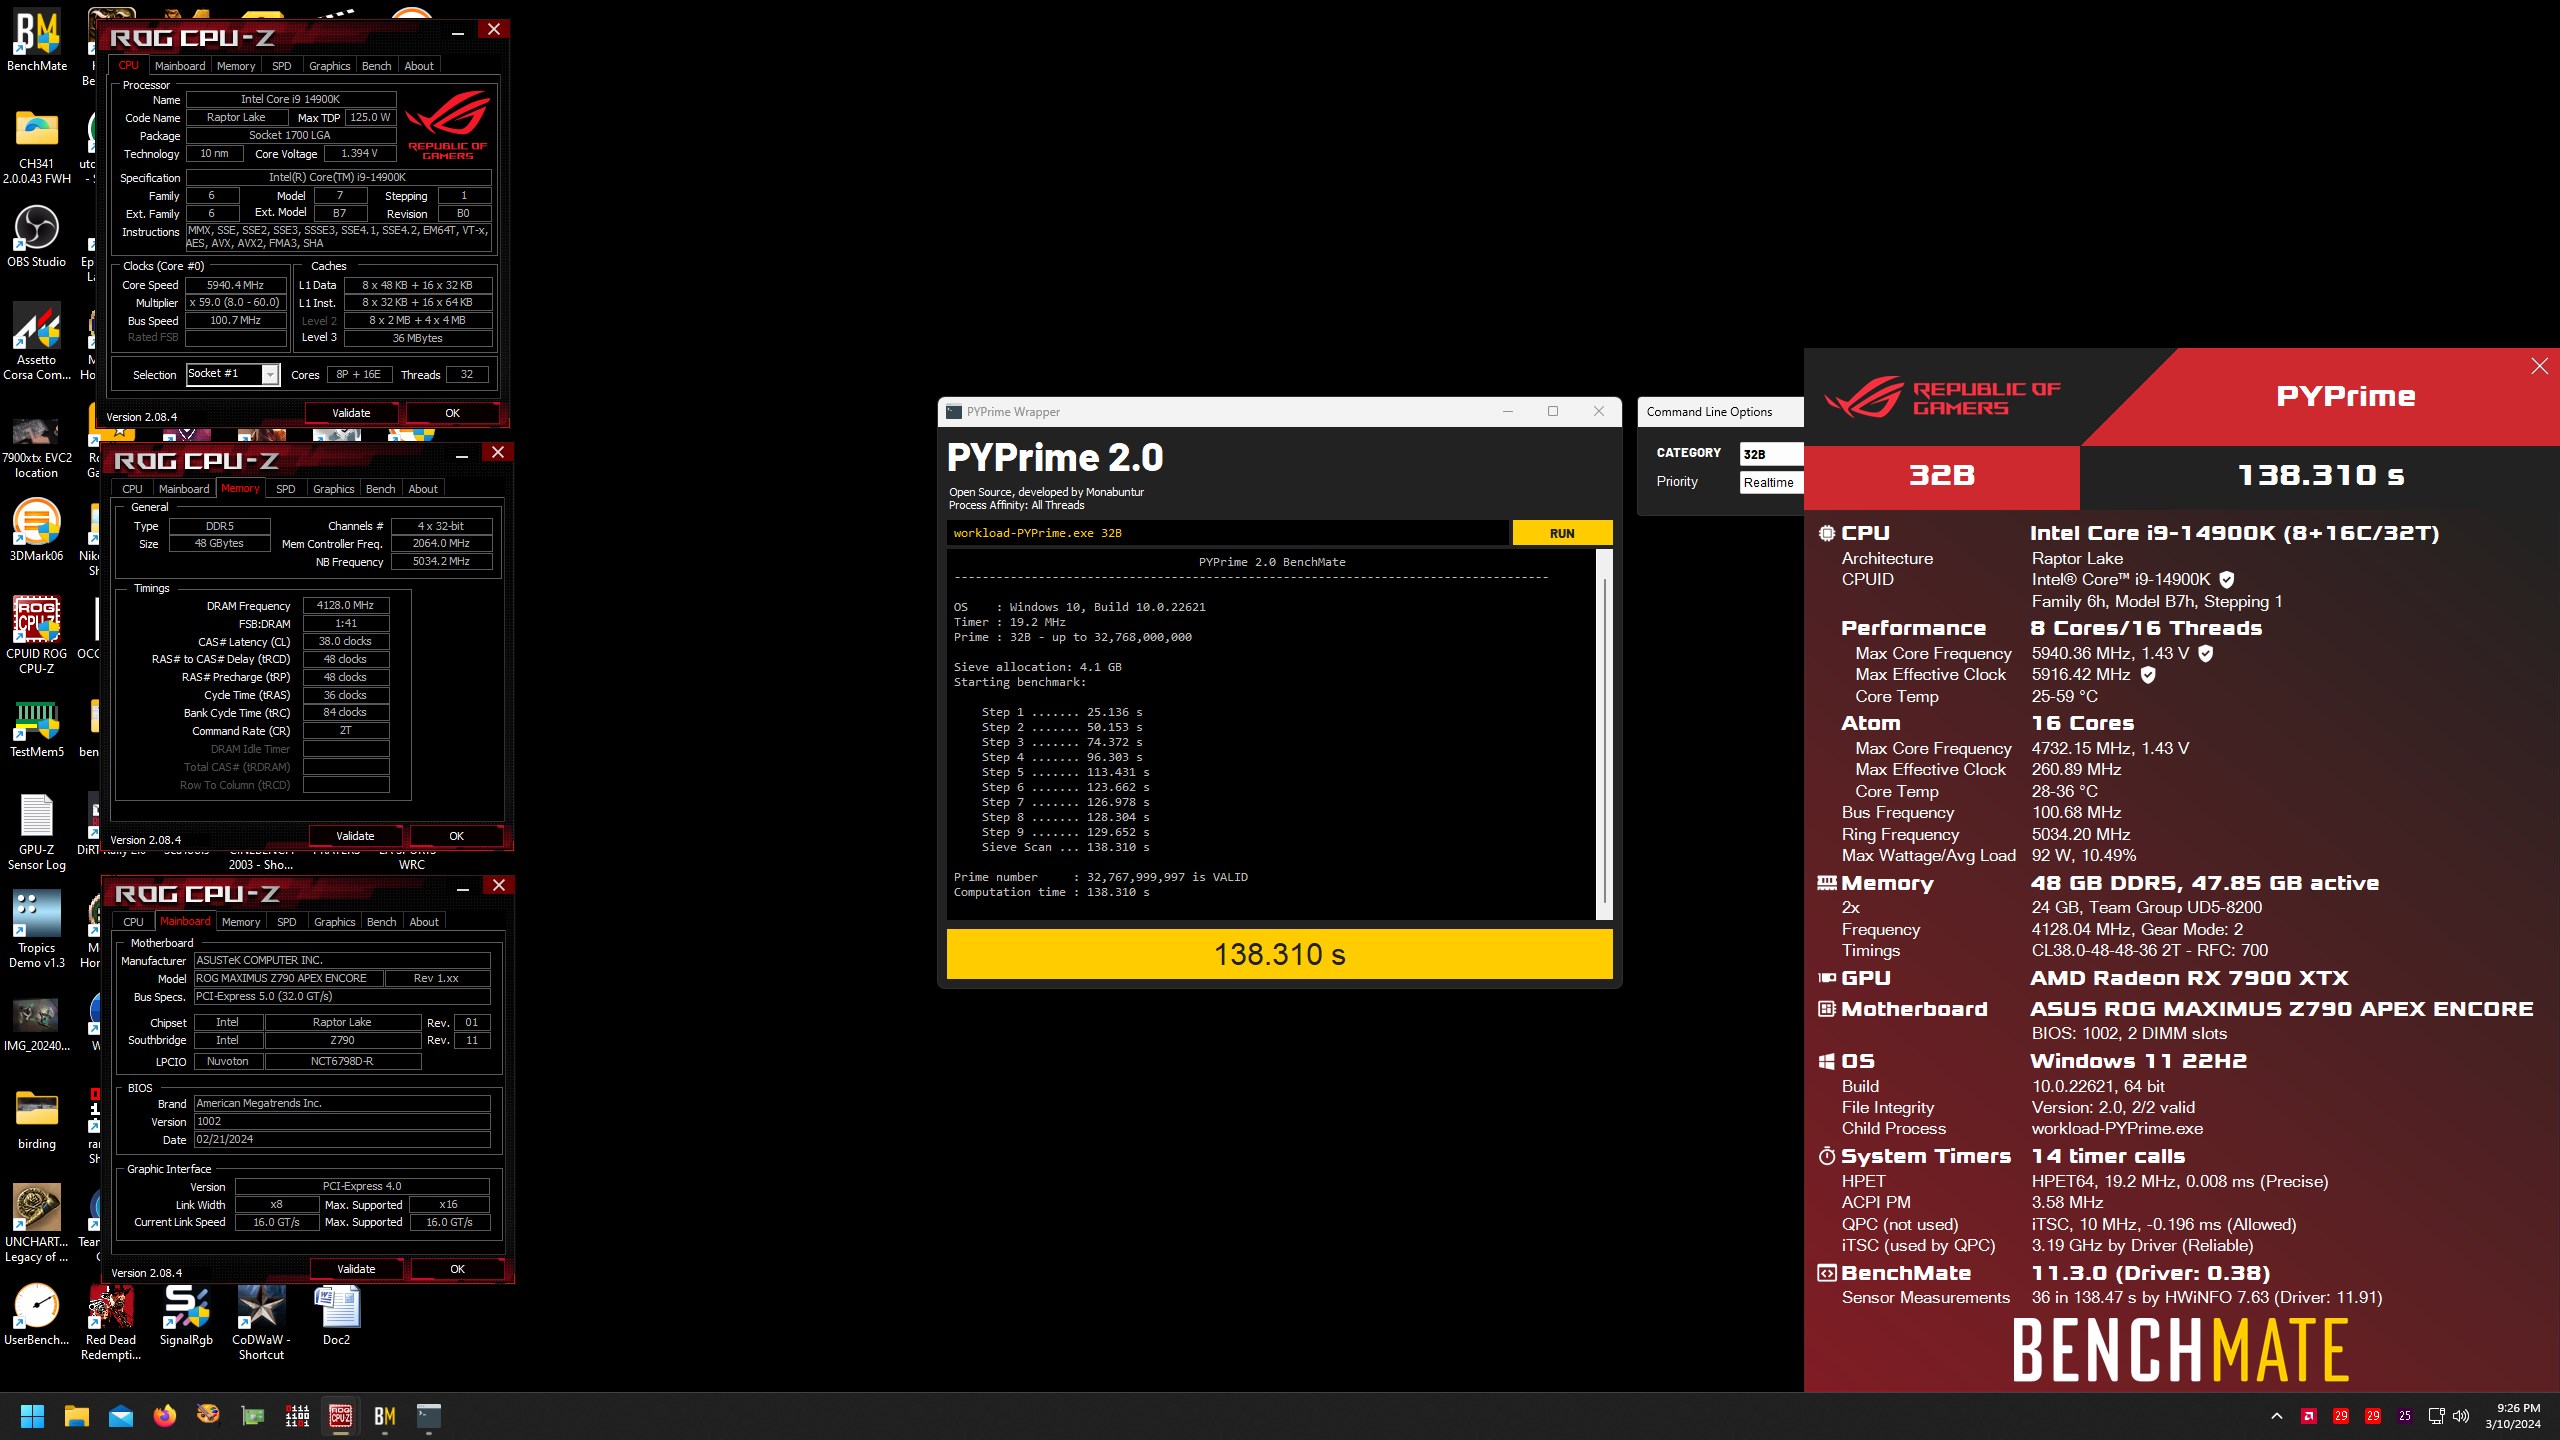2560x1440 pixels.
Task: Click Validate in the top CPU-Z window
Action: tap(351, 413)
